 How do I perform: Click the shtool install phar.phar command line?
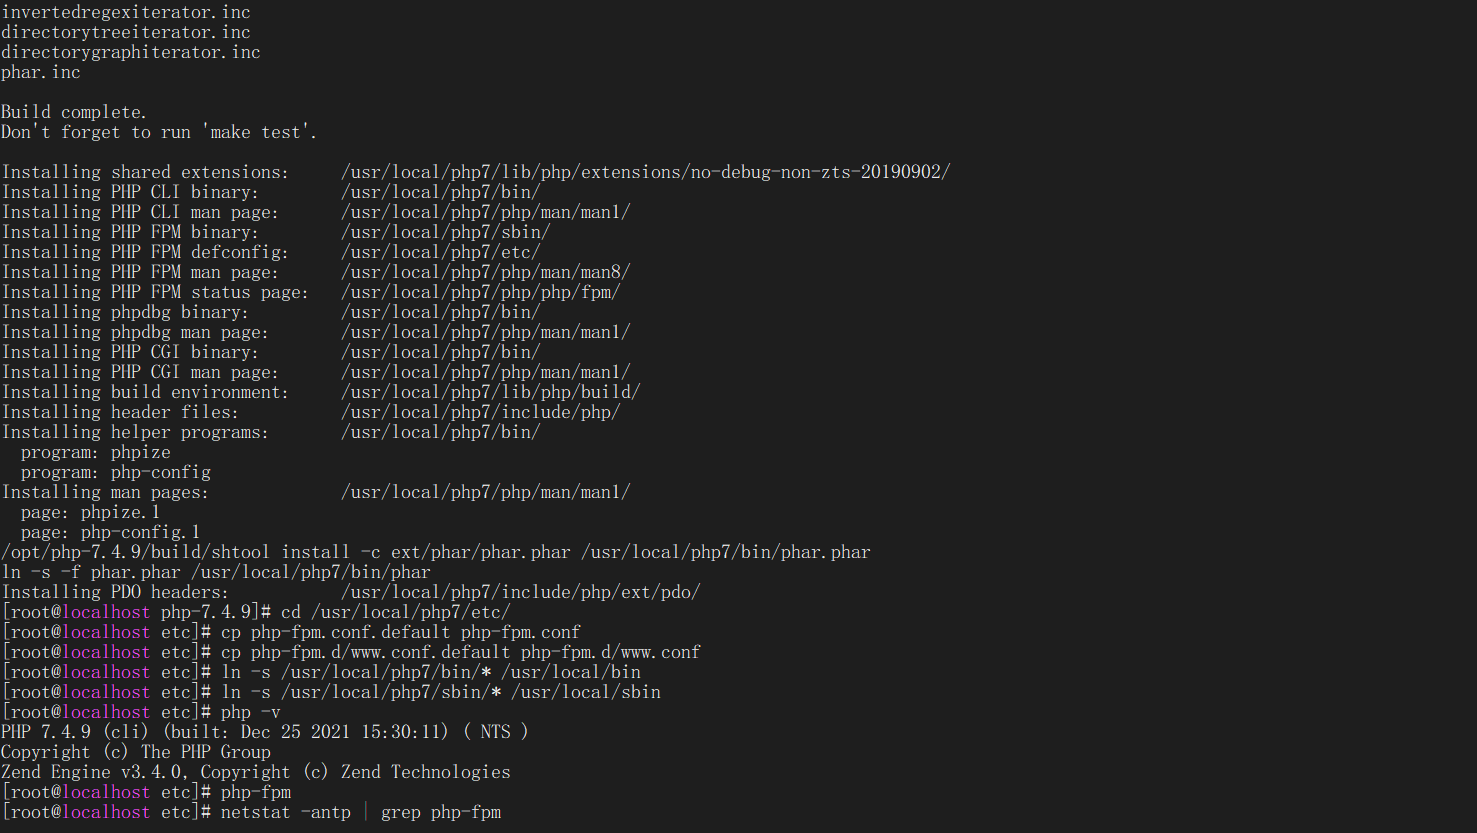point(435,552)
